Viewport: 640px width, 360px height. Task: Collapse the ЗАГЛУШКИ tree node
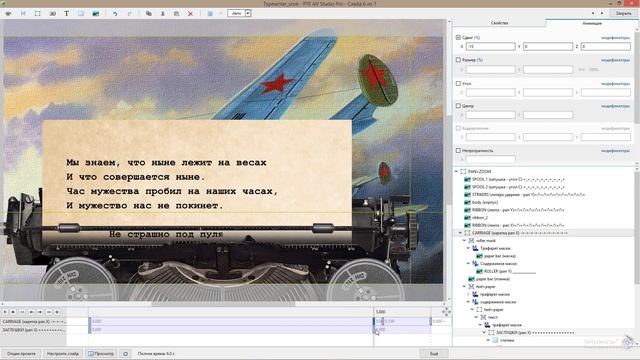[x=484, y=333]
